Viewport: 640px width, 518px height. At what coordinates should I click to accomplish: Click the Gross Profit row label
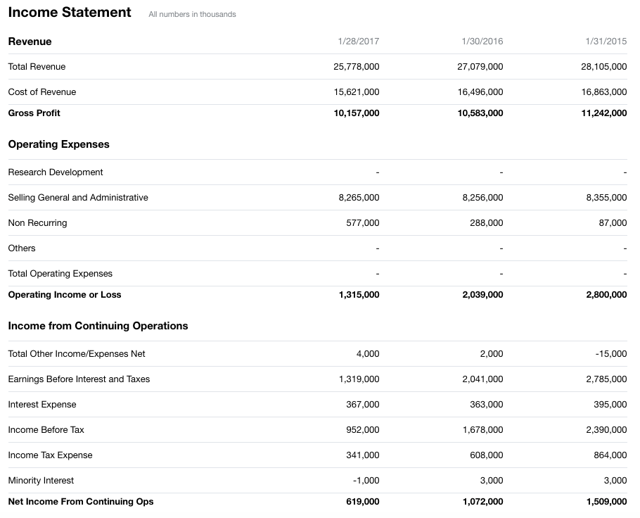tap(34, 113)
